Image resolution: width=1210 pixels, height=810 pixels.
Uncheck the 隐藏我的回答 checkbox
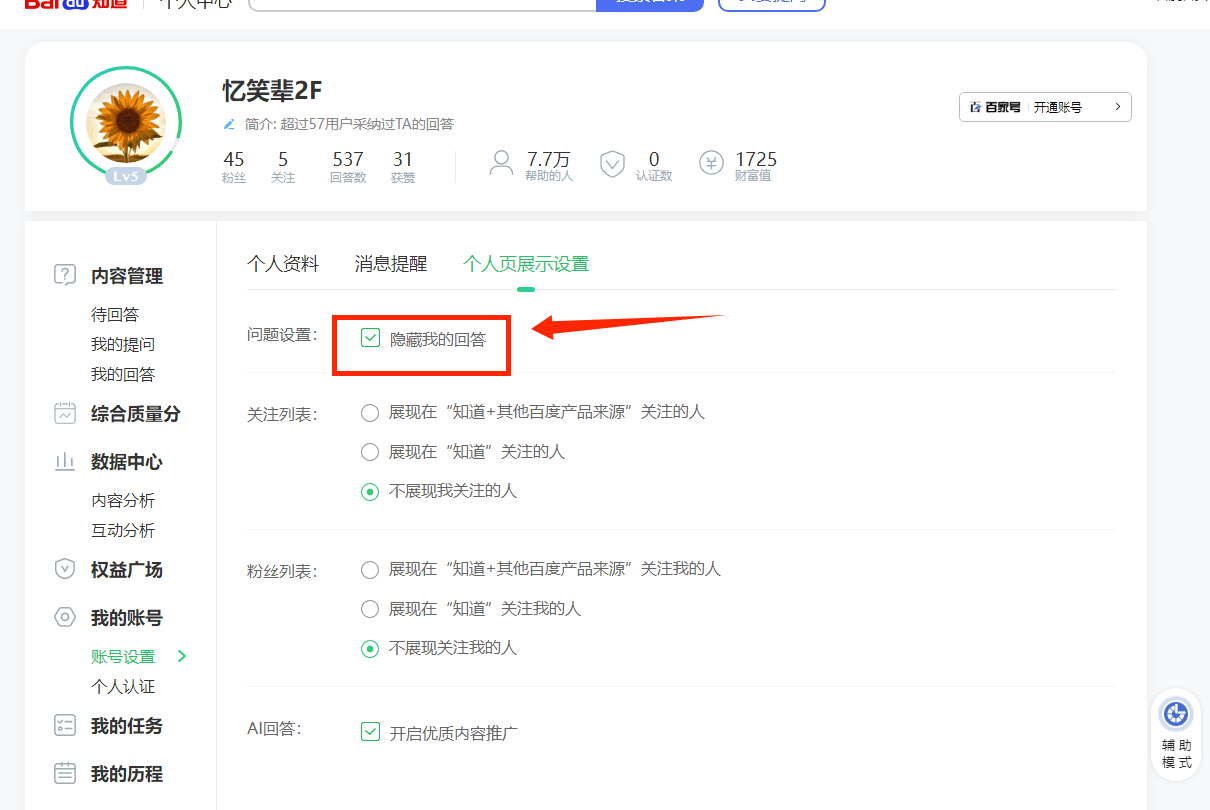(x=370, y=339)
